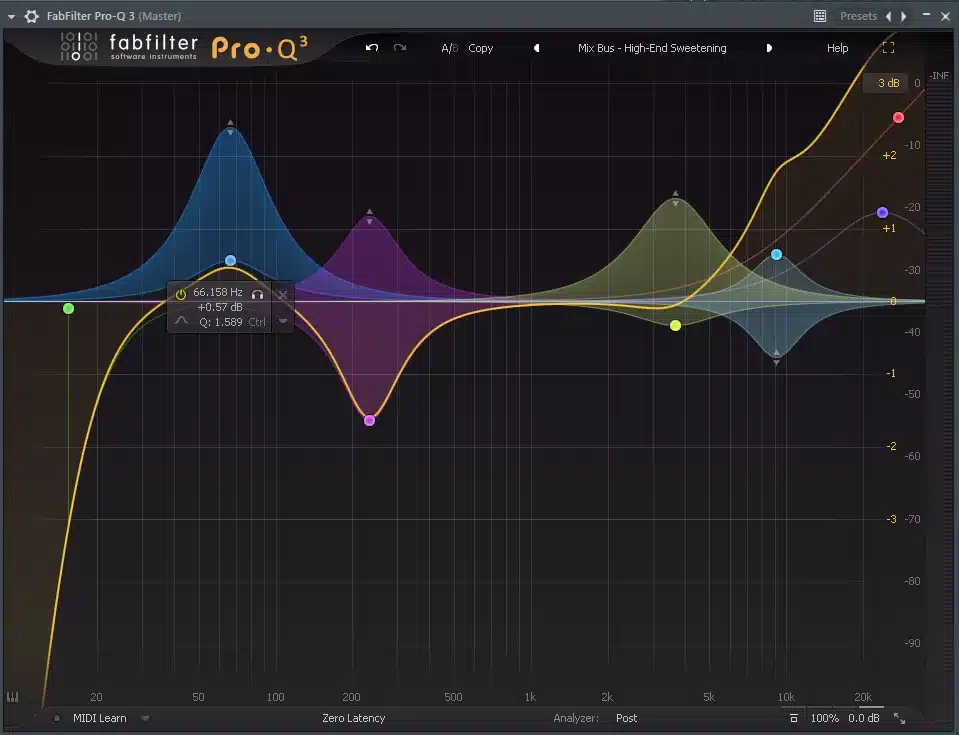Toggle A/B comparison state
Screen dimensions: 959x735
(449, 48)
